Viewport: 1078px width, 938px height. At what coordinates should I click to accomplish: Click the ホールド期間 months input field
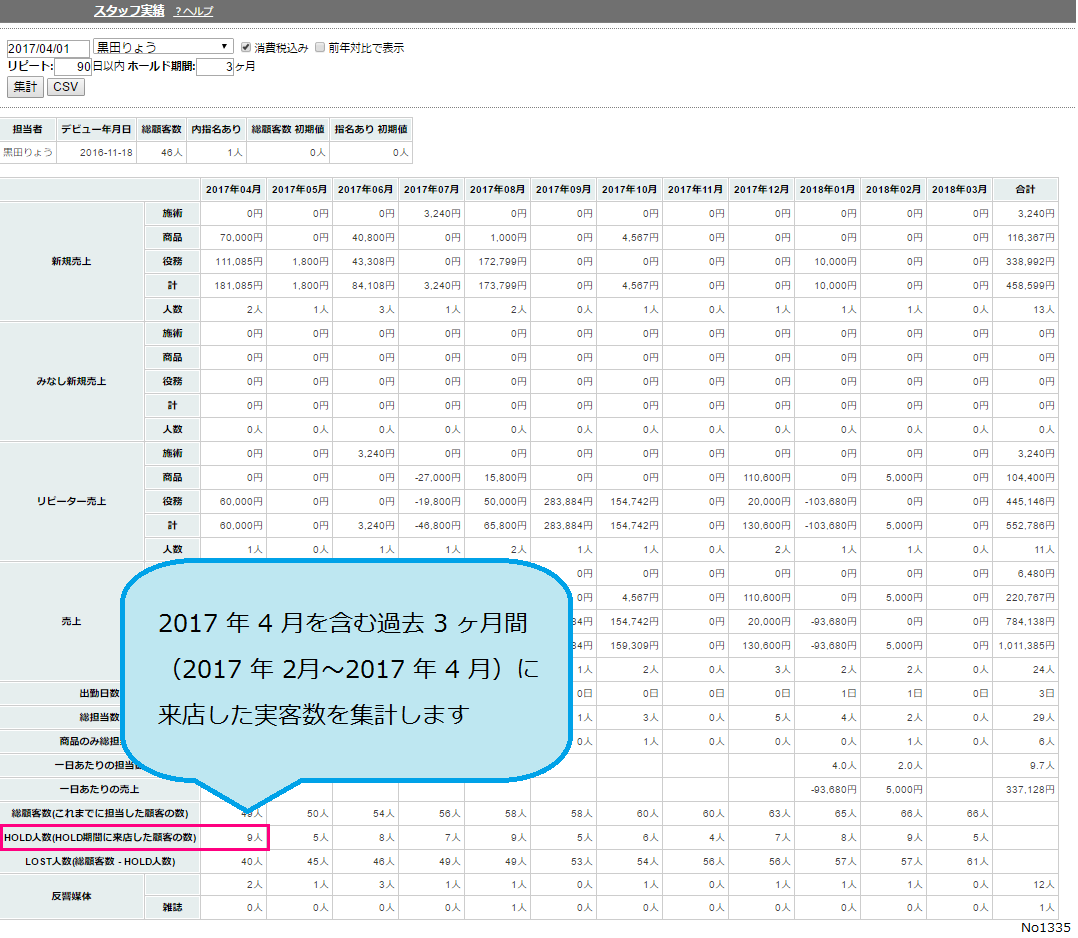click(x=215, y=67)
